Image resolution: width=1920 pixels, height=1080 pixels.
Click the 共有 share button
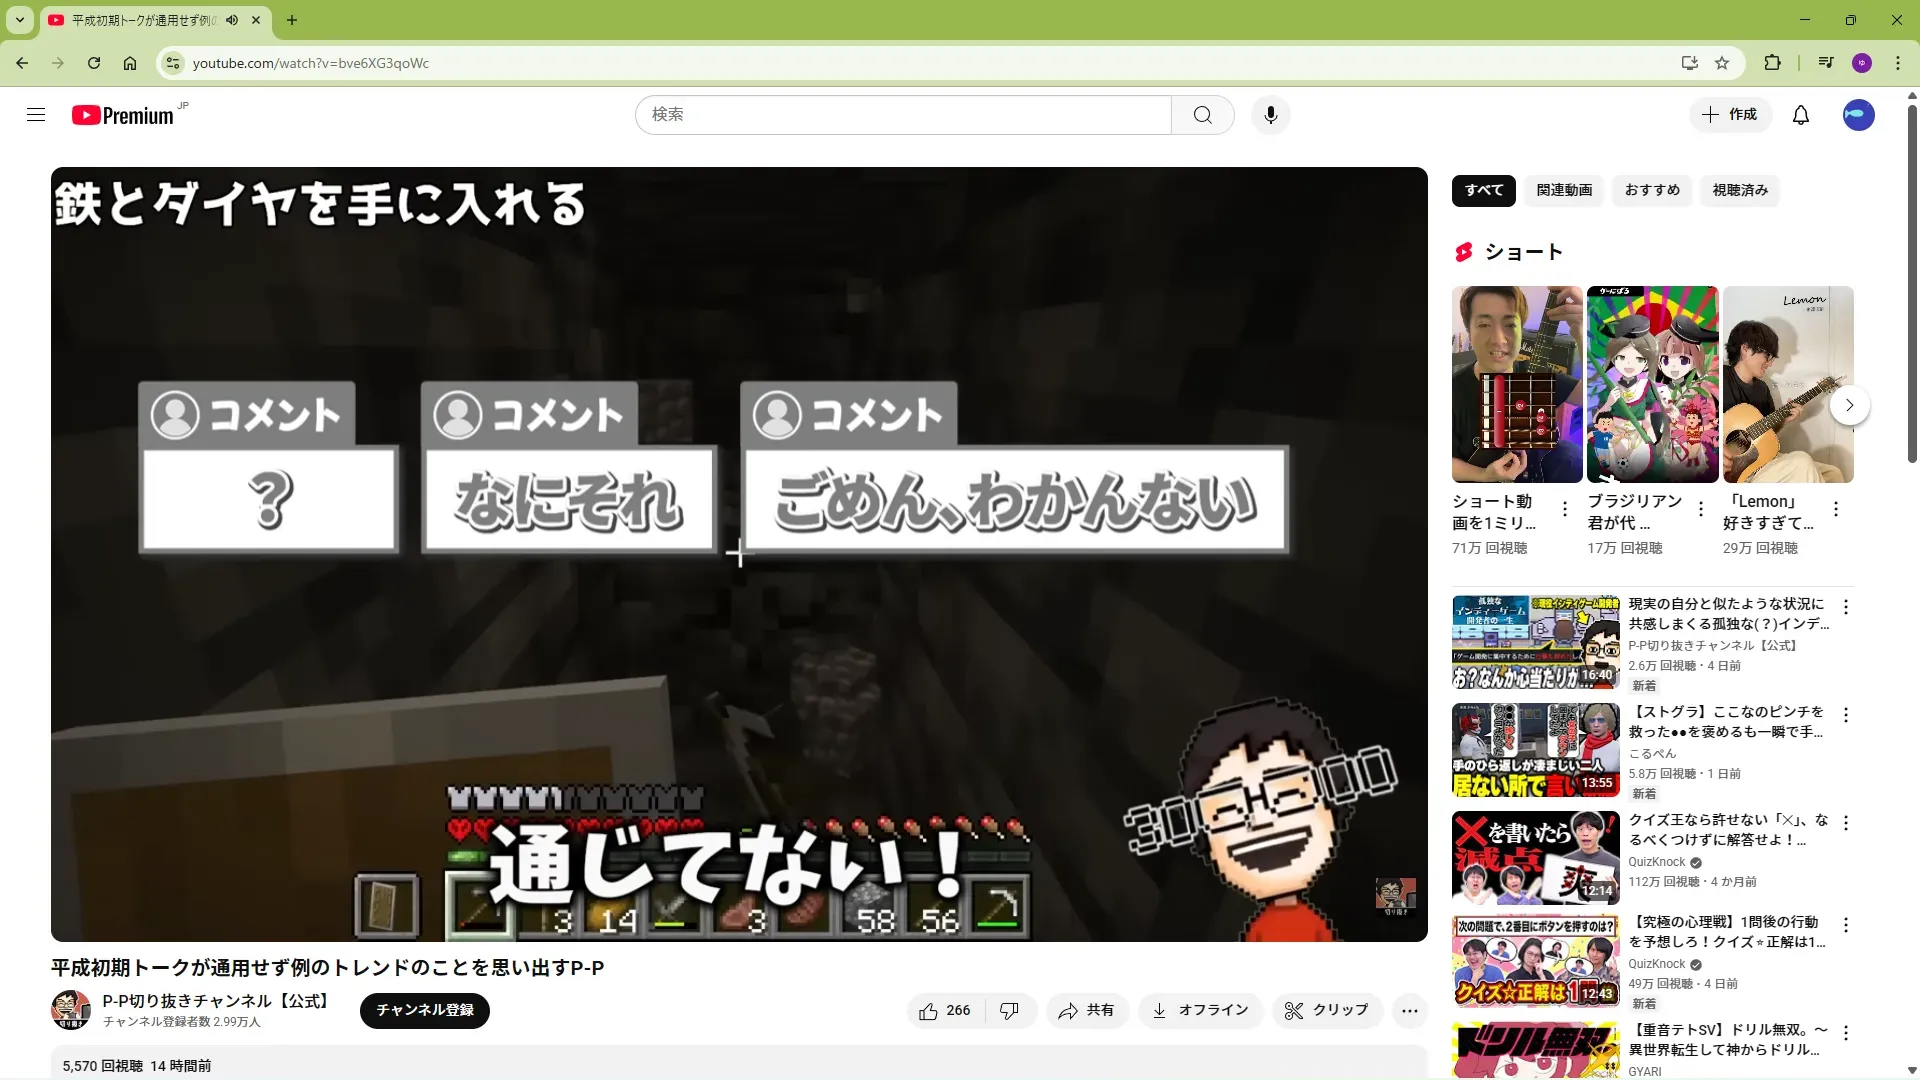click(x=1086, y=1011)
